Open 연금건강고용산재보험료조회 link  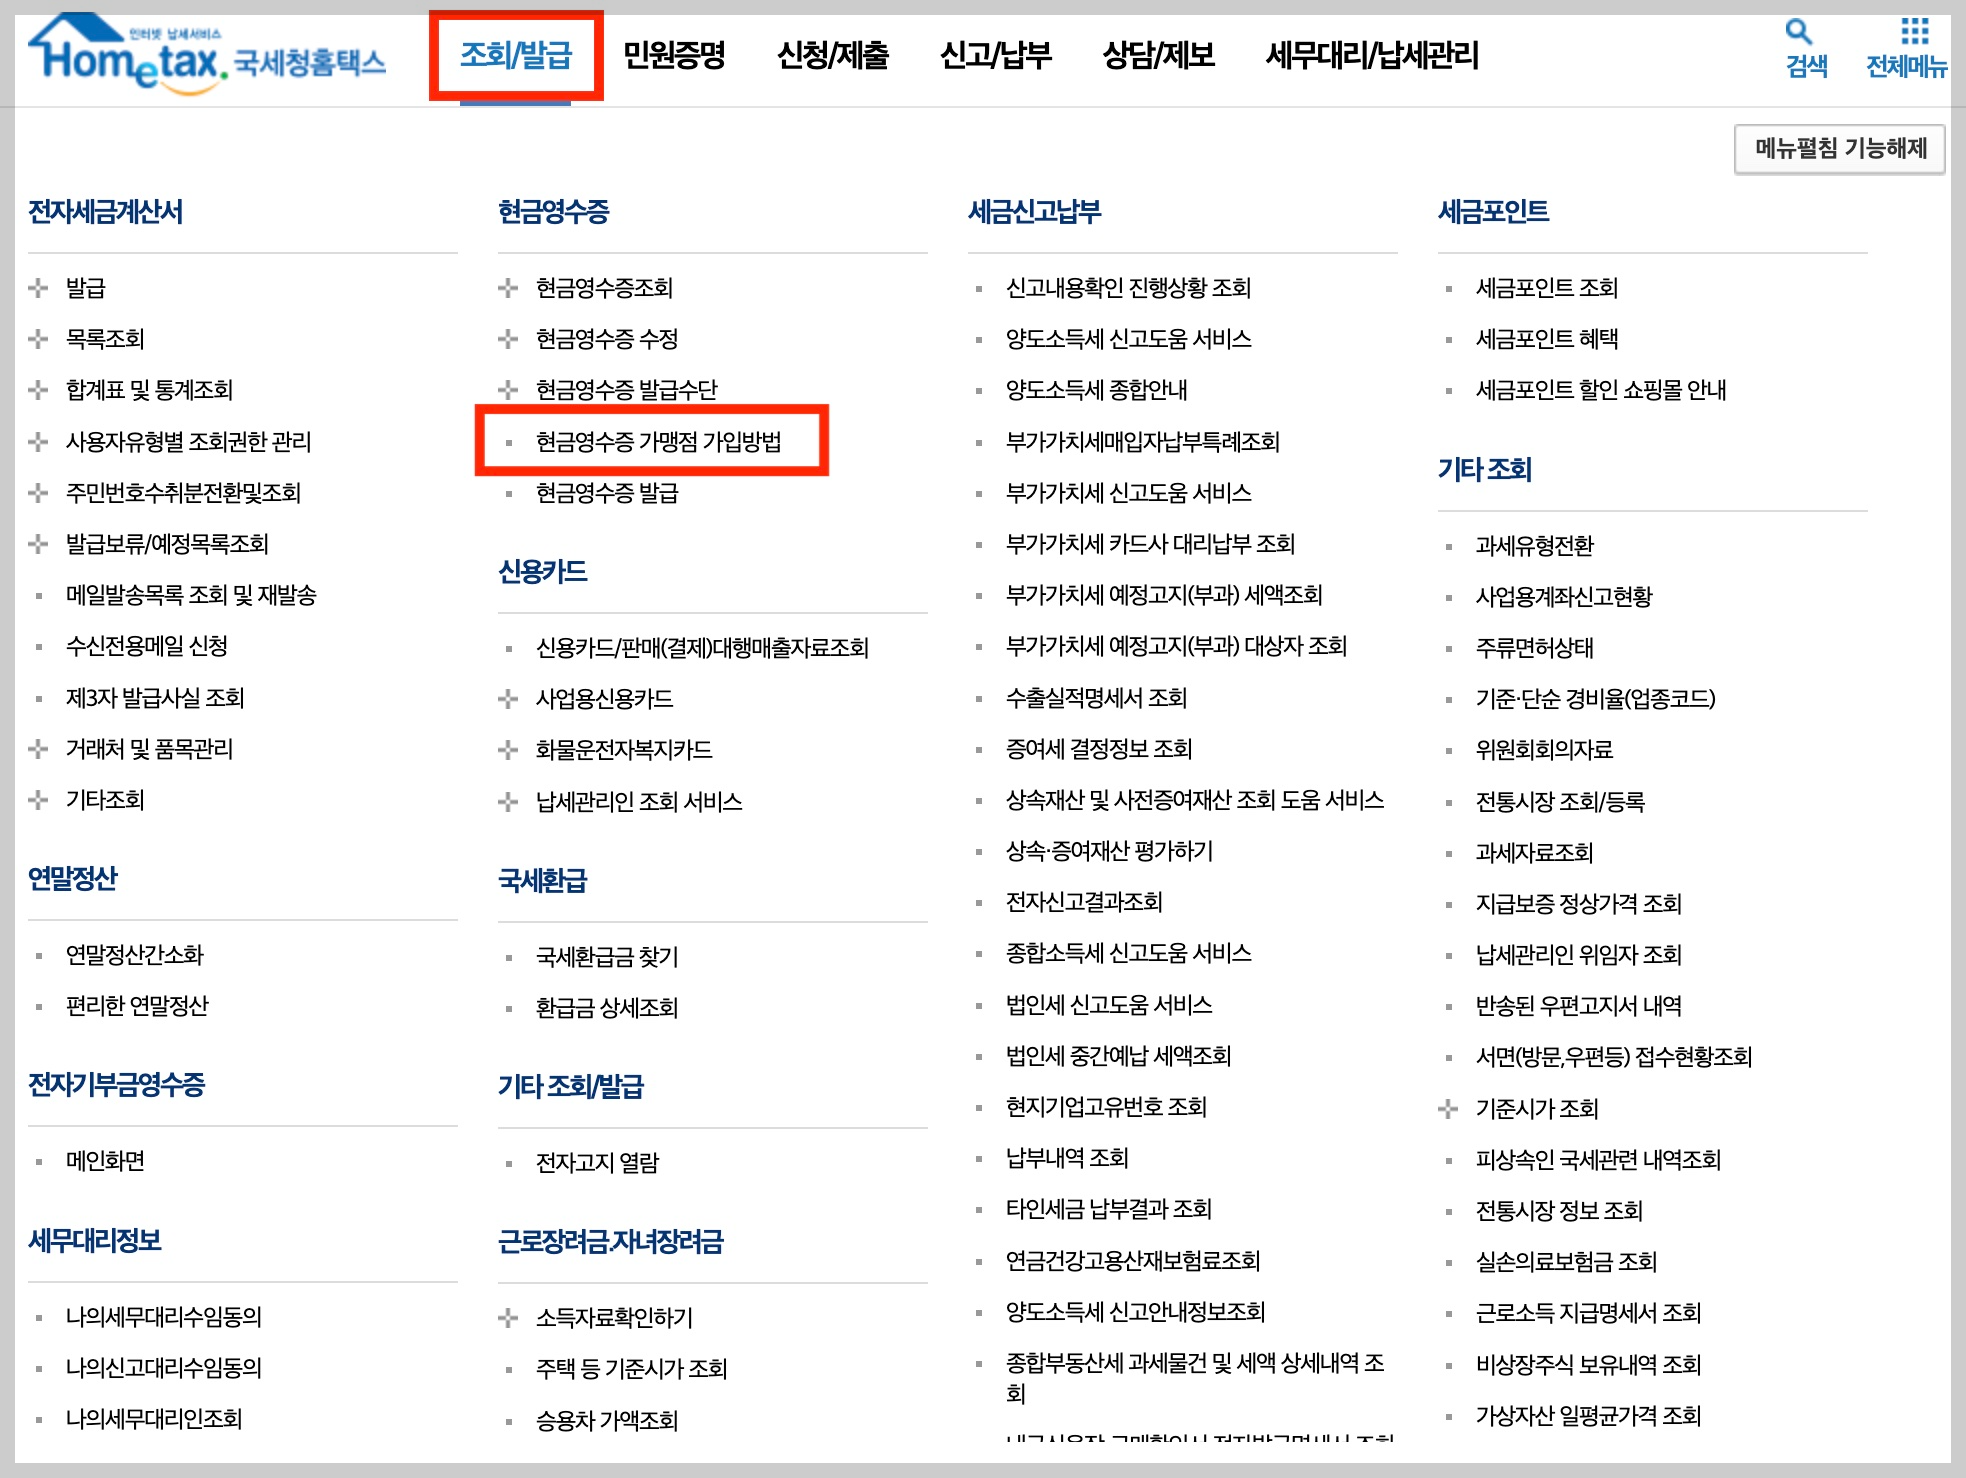click(x=1133, y=1261)
